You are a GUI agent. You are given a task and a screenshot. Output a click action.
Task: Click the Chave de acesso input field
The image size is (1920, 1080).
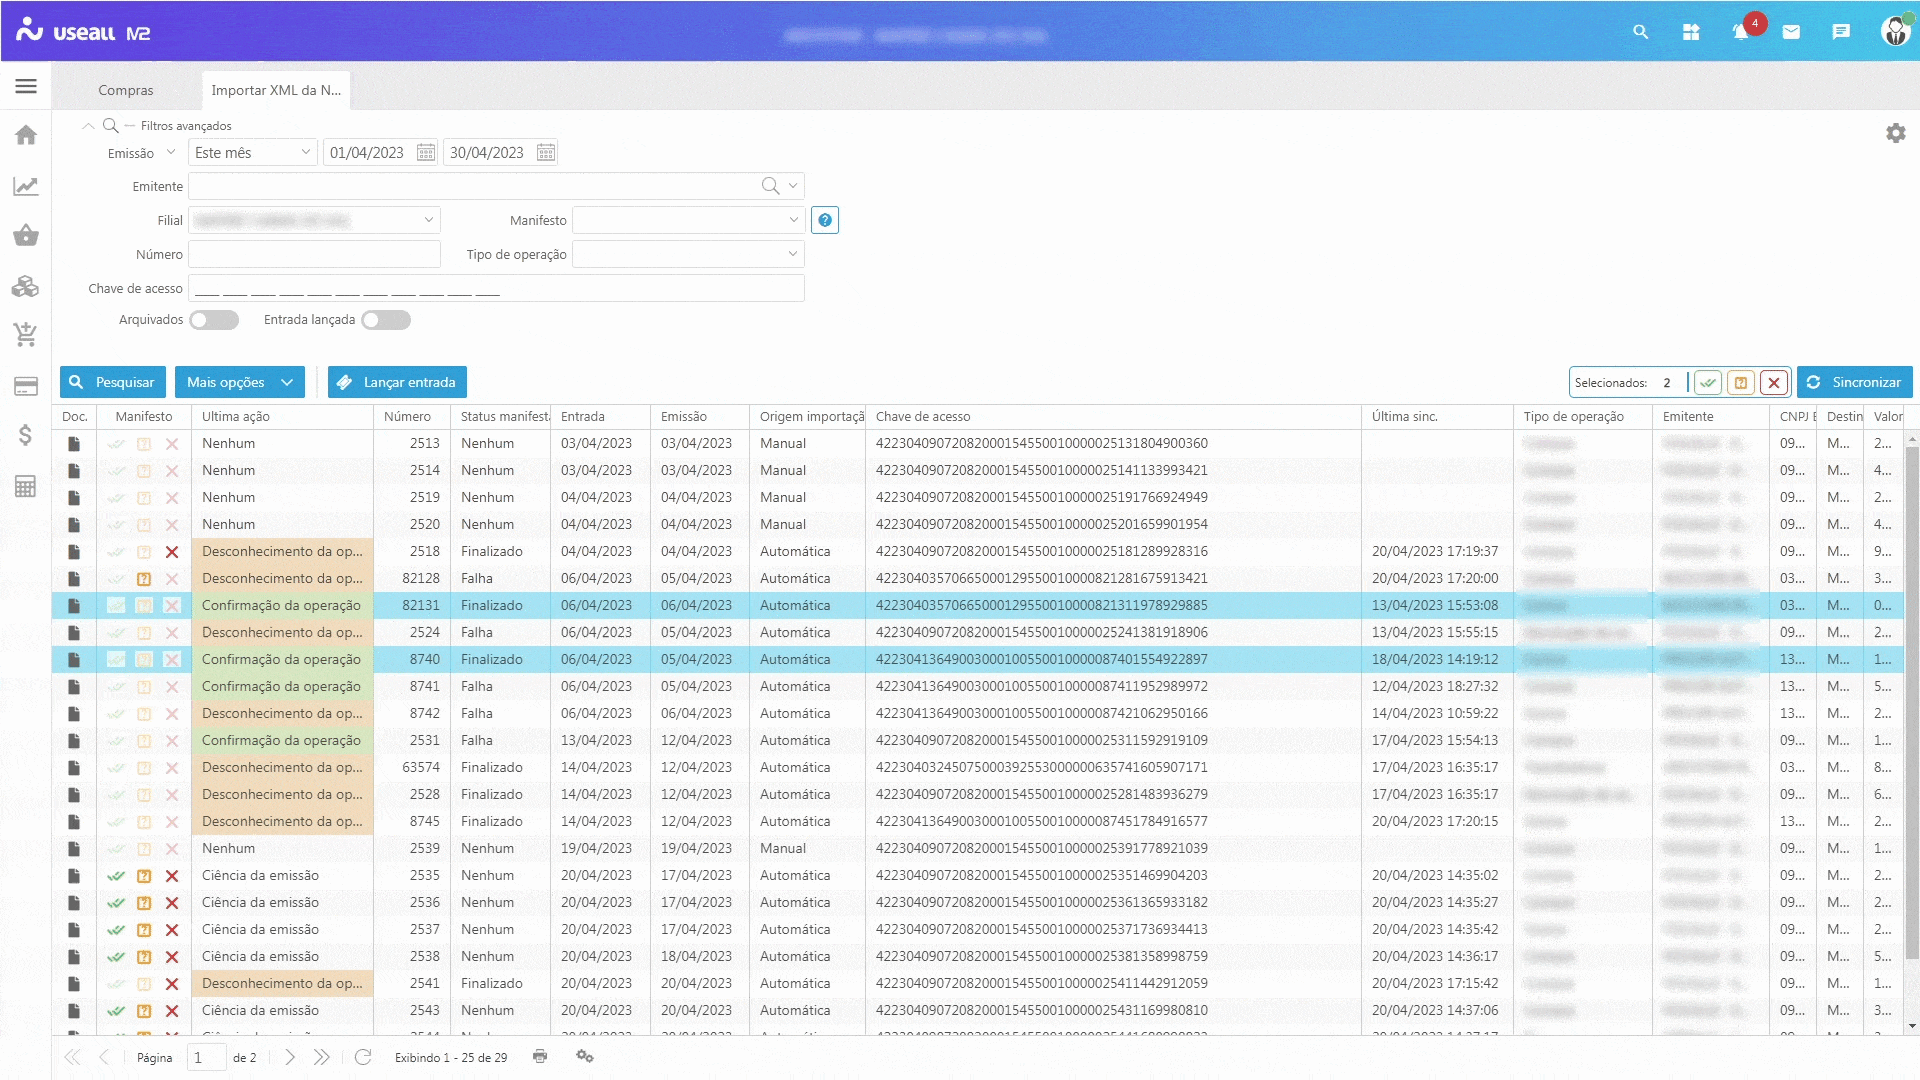tap(496, 288)
